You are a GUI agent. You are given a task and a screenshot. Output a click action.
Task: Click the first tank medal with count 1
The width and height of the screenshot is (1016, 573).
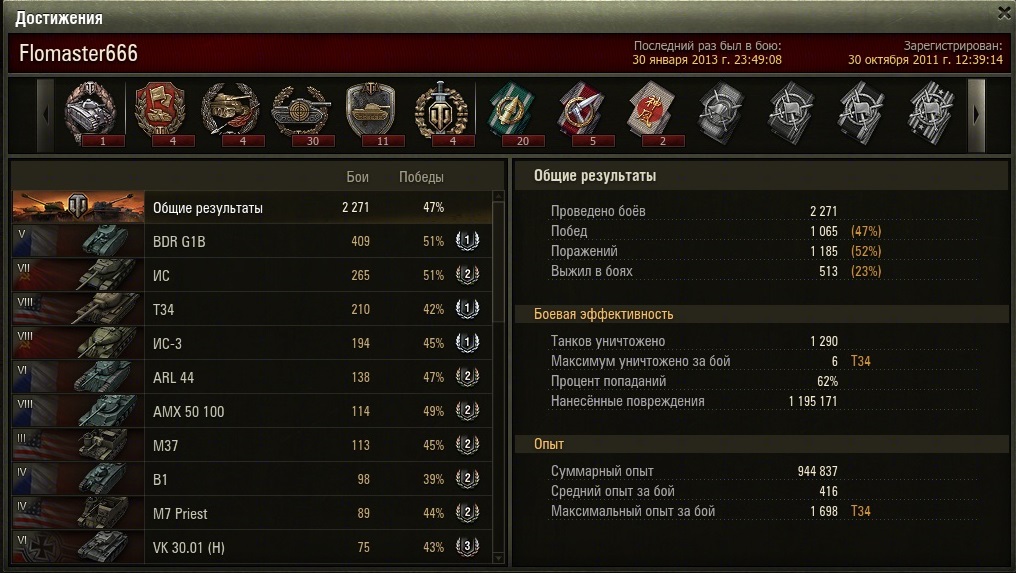tap(90, 112)
